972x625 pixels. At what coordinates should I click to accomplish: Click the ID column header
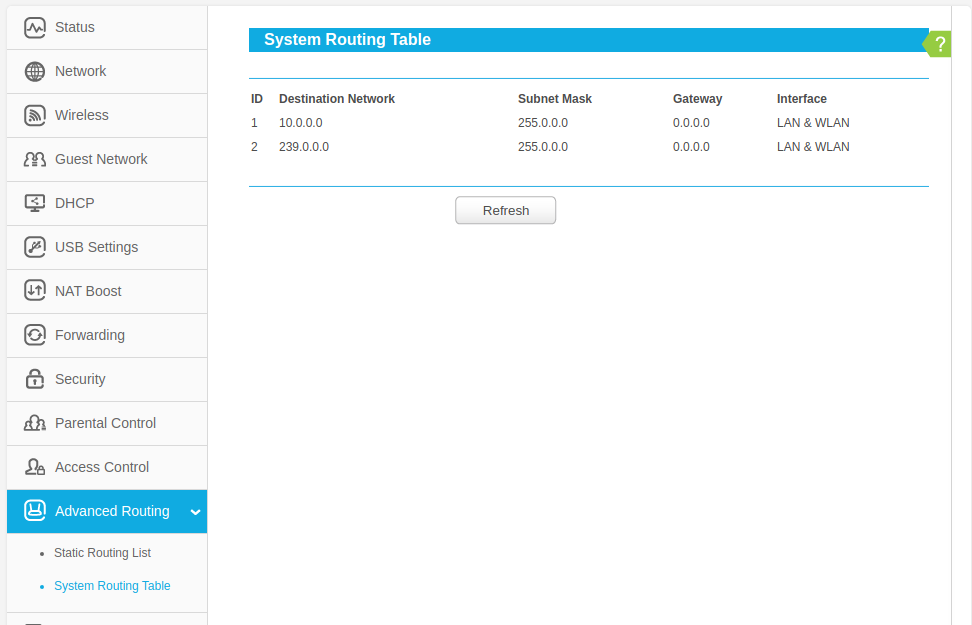coord(257,99)
